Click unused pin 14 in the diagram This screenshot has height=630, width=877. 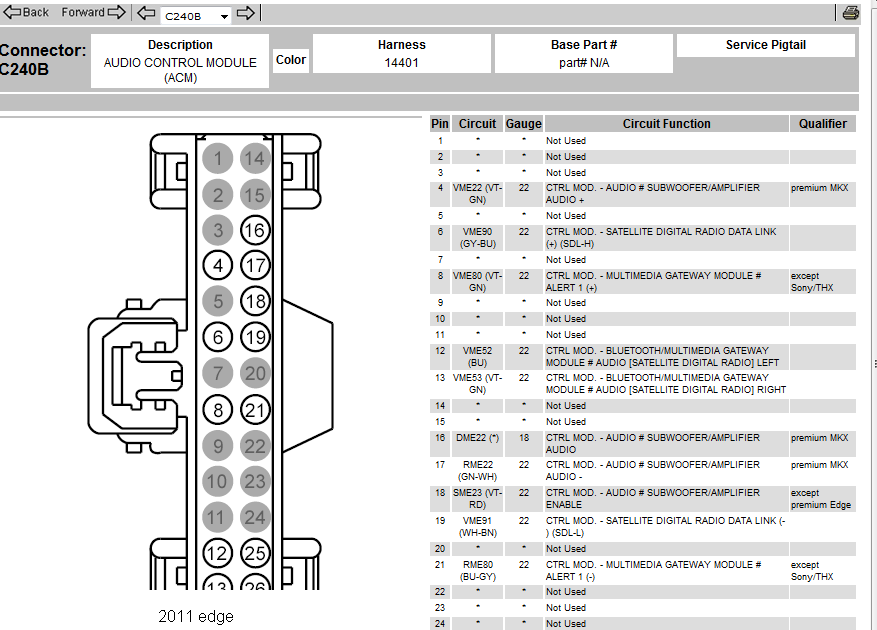[x=255, y=158]
